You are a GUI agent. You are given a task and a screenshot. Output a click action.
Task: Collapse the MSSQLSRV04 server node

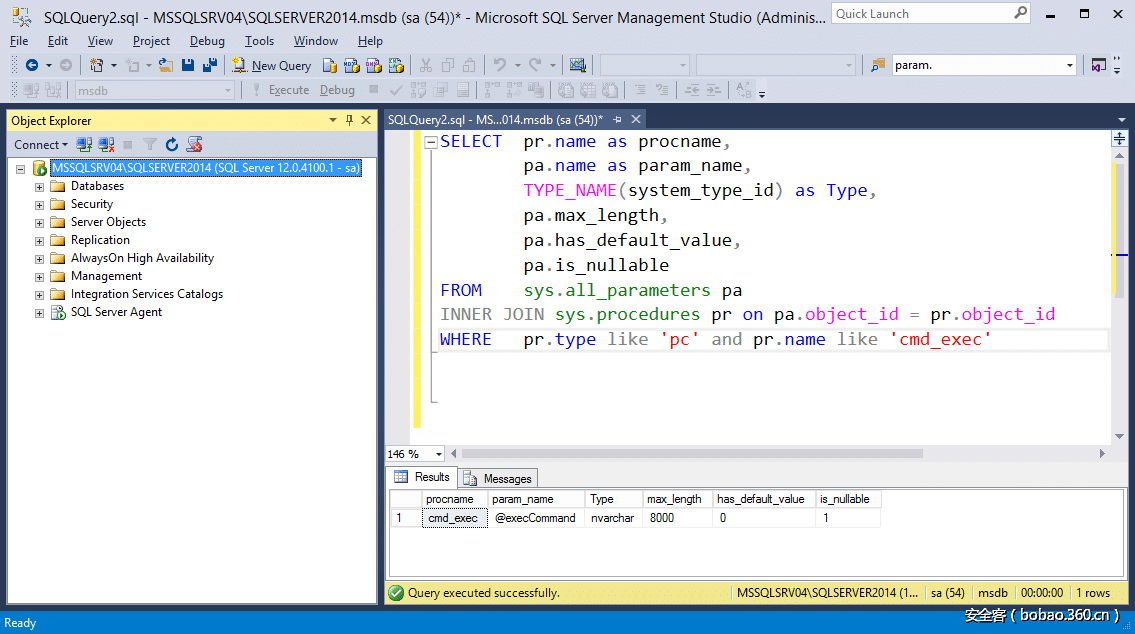(20, 168)
